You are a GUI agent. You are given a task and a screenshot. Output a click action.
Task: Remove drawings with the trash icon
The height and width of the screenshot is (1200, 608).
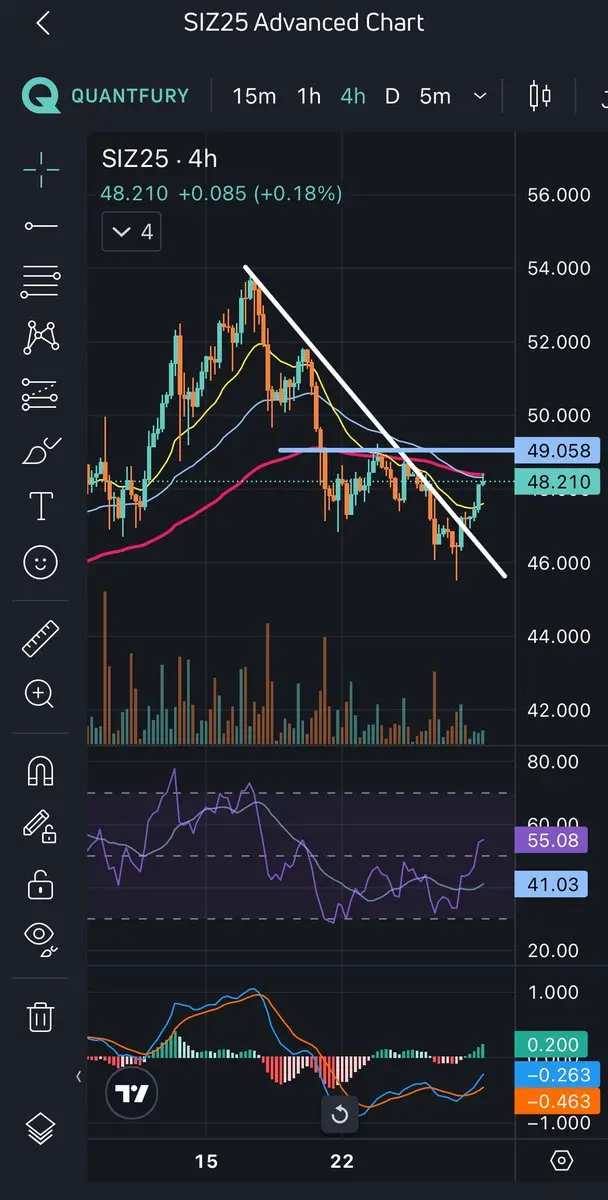41,1017
